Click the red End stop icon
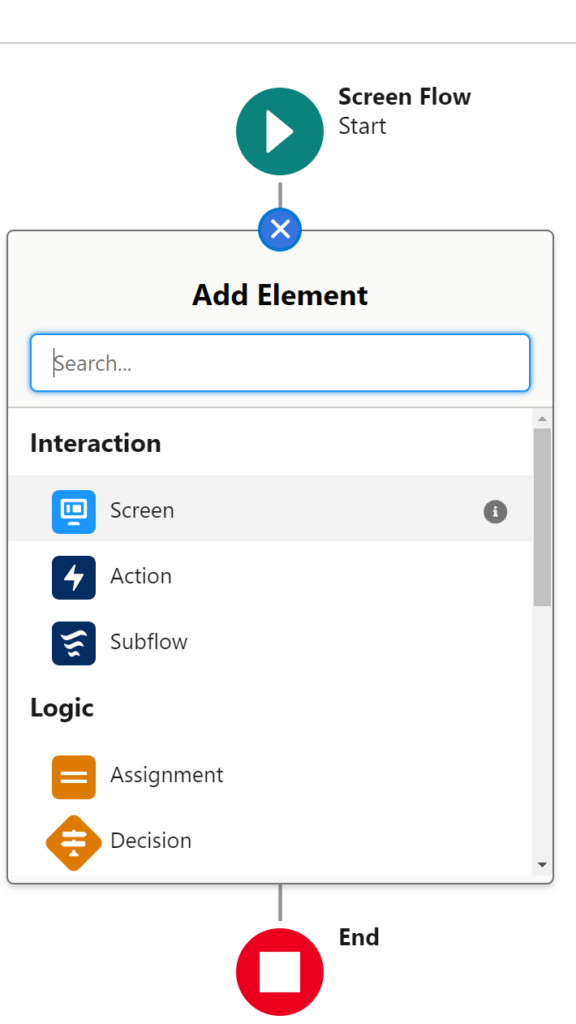This screenshot has height=1024, width=576. click(279, 971)
